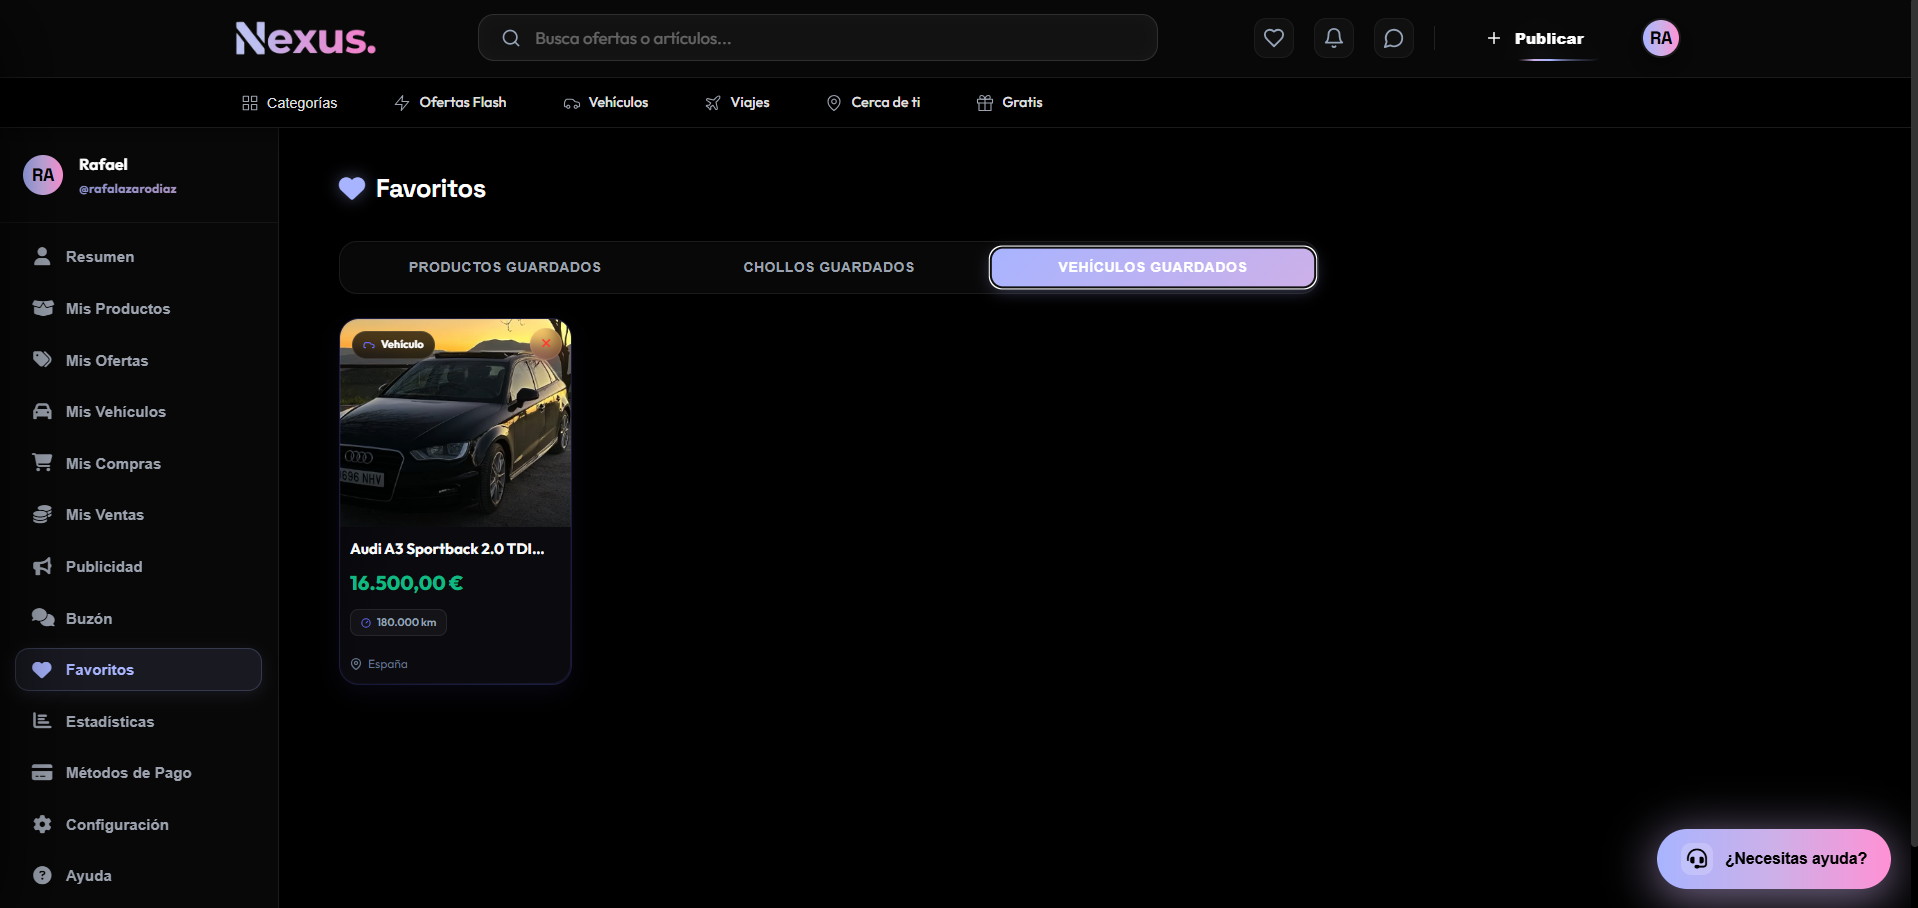Screen dimensions: 1918x908
Task: Click the Mis Compras cart icon
Action: (x=42, y=463)
